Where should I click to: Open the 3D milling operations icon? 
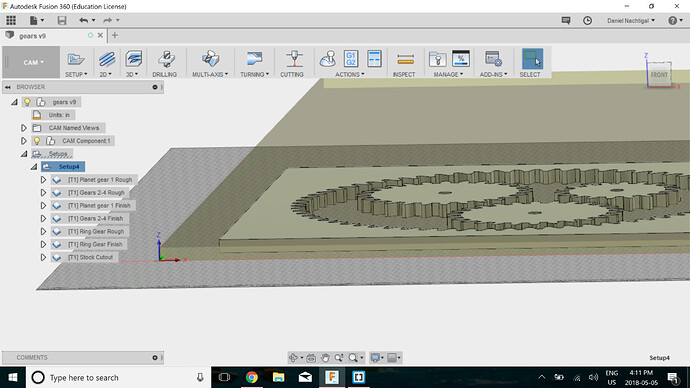click(x=133, y=59)
